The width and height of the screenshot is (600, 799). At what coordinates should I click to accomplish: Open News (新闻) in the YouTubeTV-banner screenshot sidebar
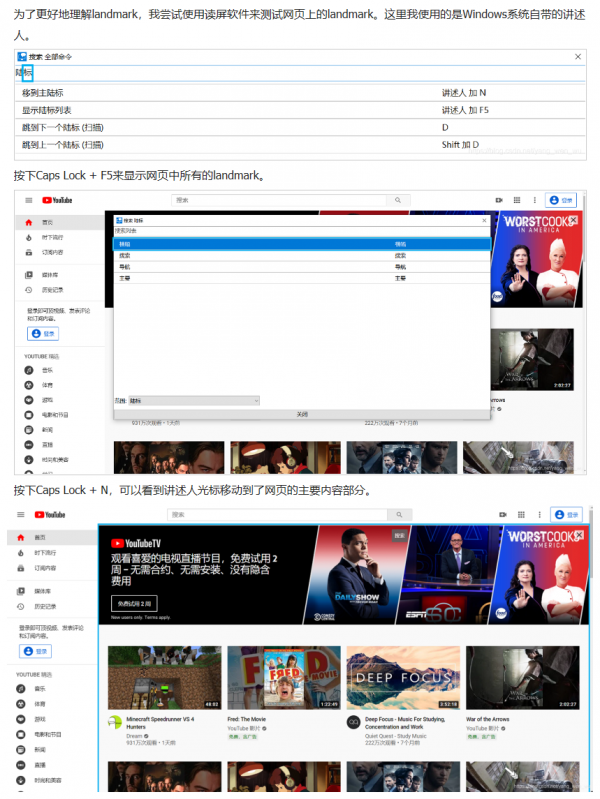(52, 750)
